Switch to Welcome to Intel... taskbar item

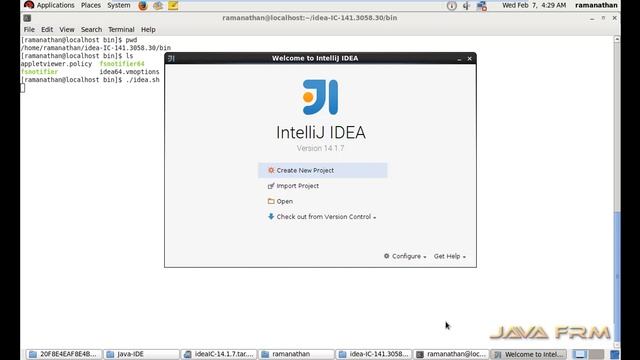tap(529, 354)
